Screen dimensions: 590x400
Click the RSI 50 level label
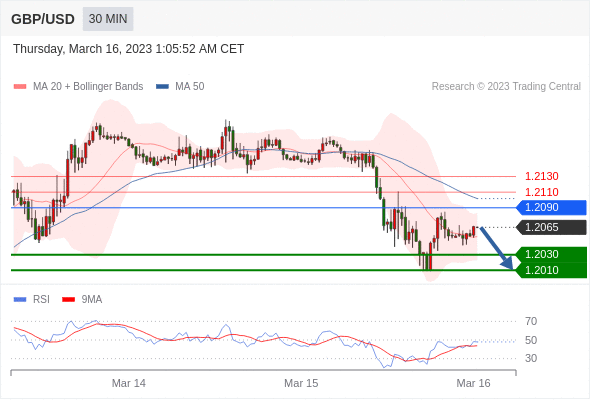(531, 340)
